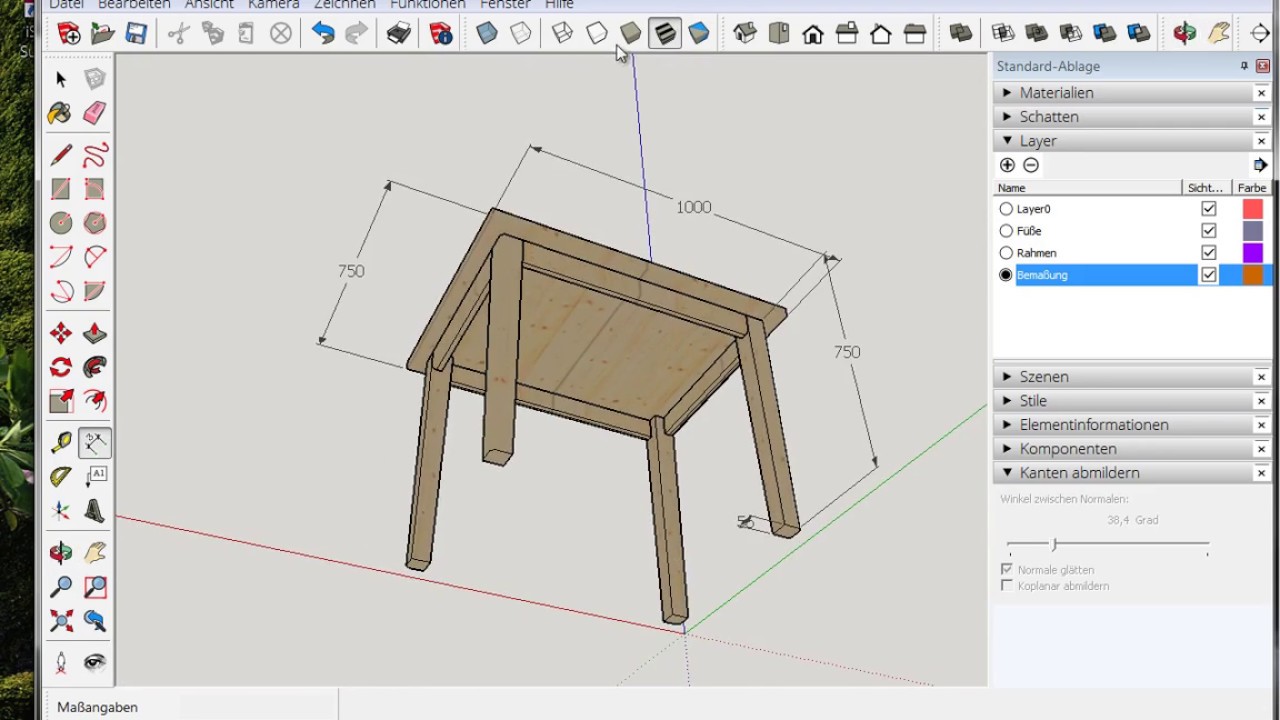This screenshot has height=720, width=1280.
Task: Select the Orbit tool
Action: coord(61,553)
